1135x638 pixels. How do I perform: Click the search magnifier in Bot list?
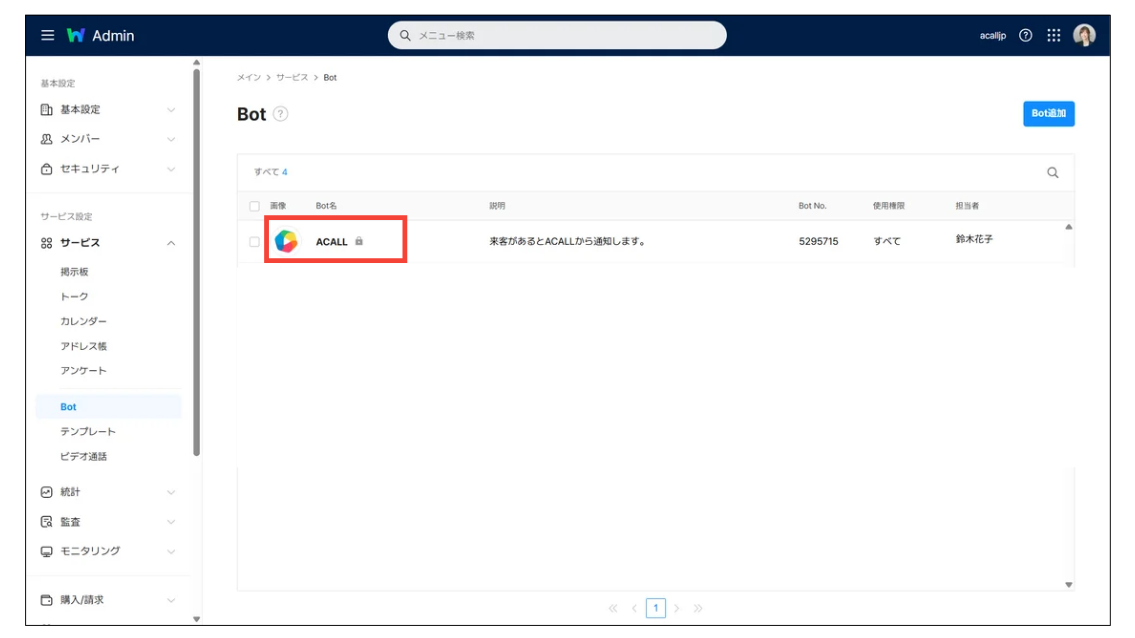coord(1052,172)
